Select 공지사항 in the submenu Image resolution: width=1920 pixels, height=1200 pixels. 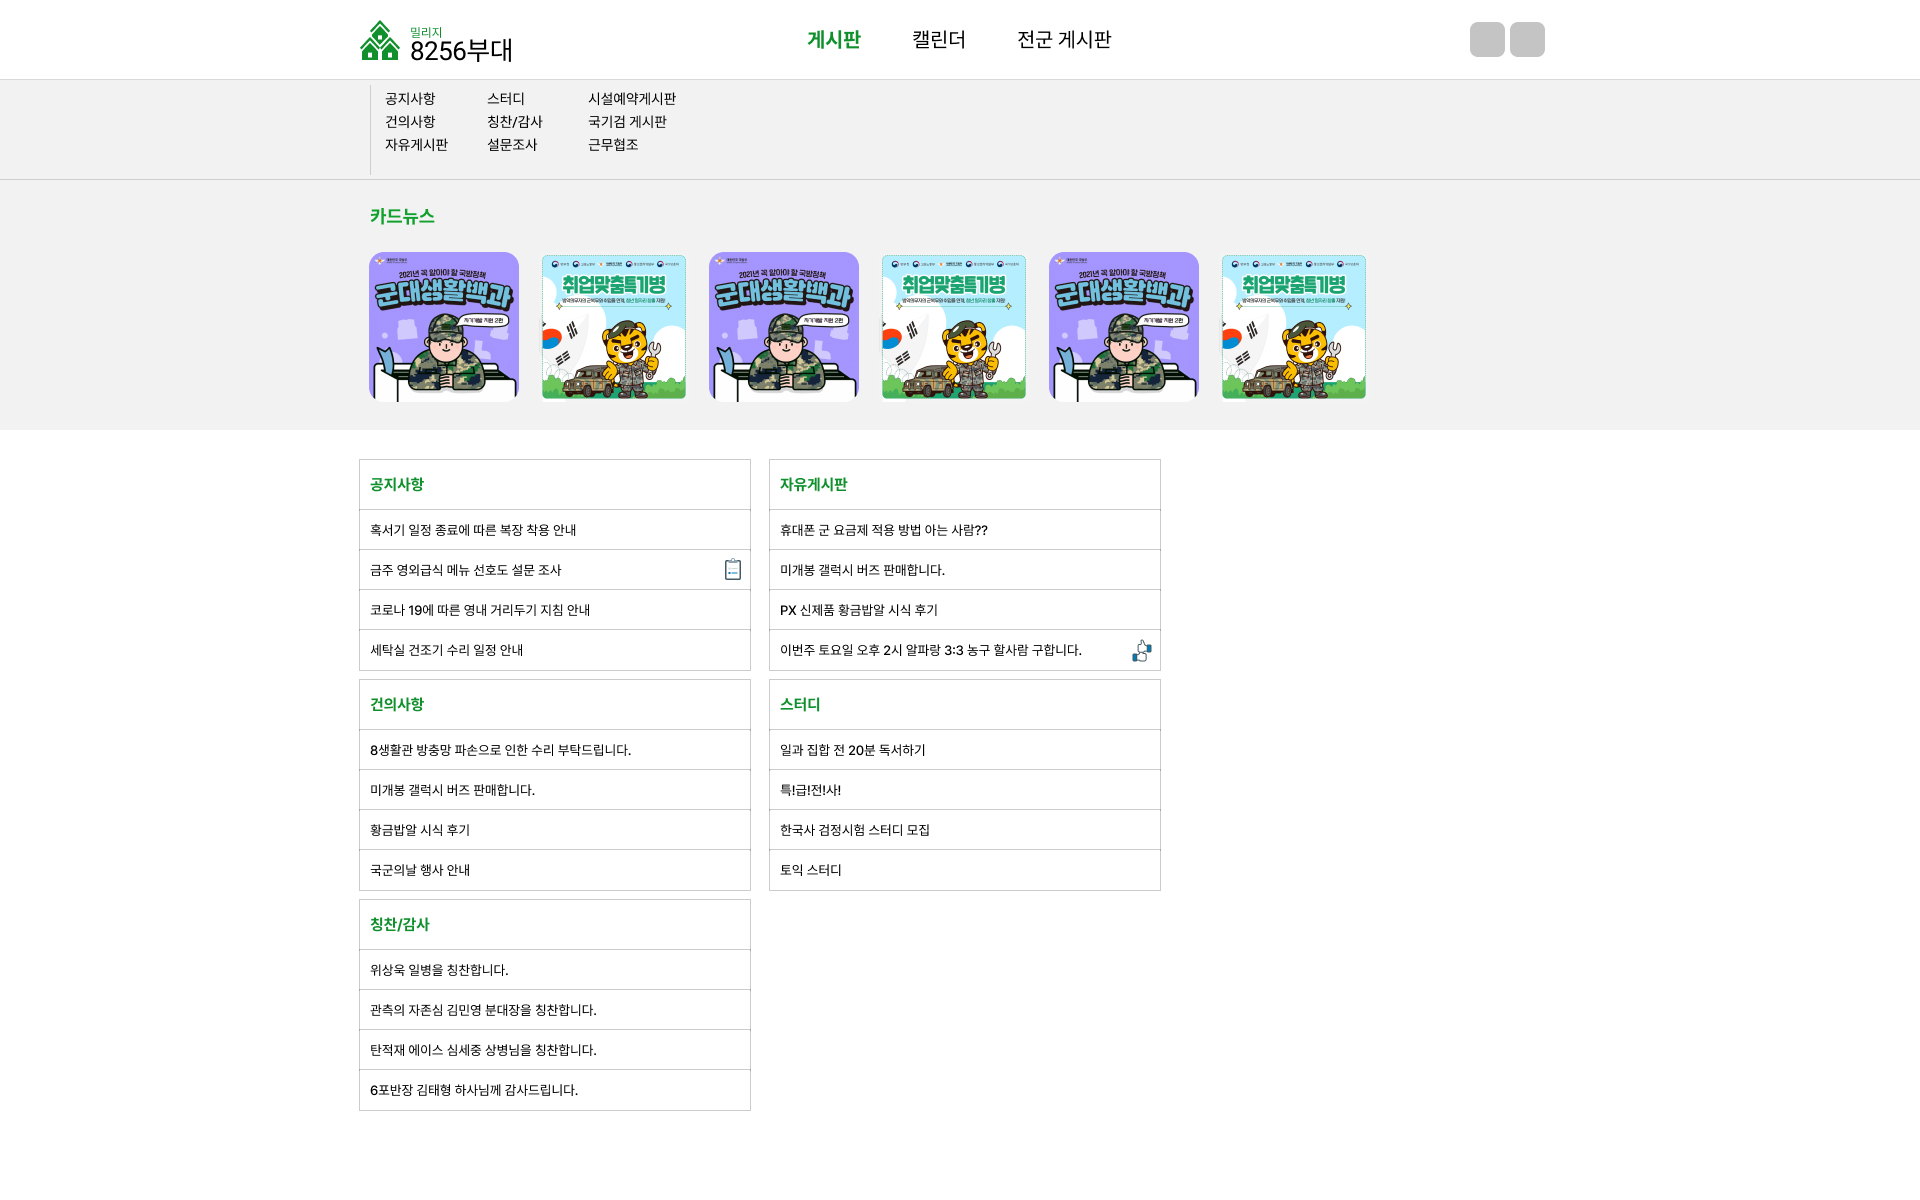click(410, 99)
